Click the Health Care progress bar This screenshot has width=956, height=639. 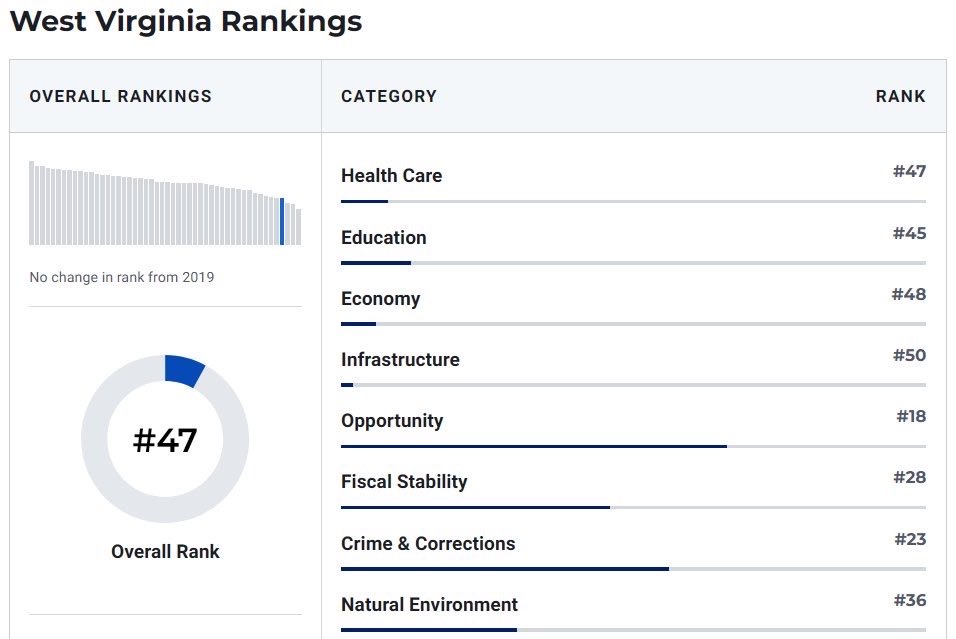point(633,202)
